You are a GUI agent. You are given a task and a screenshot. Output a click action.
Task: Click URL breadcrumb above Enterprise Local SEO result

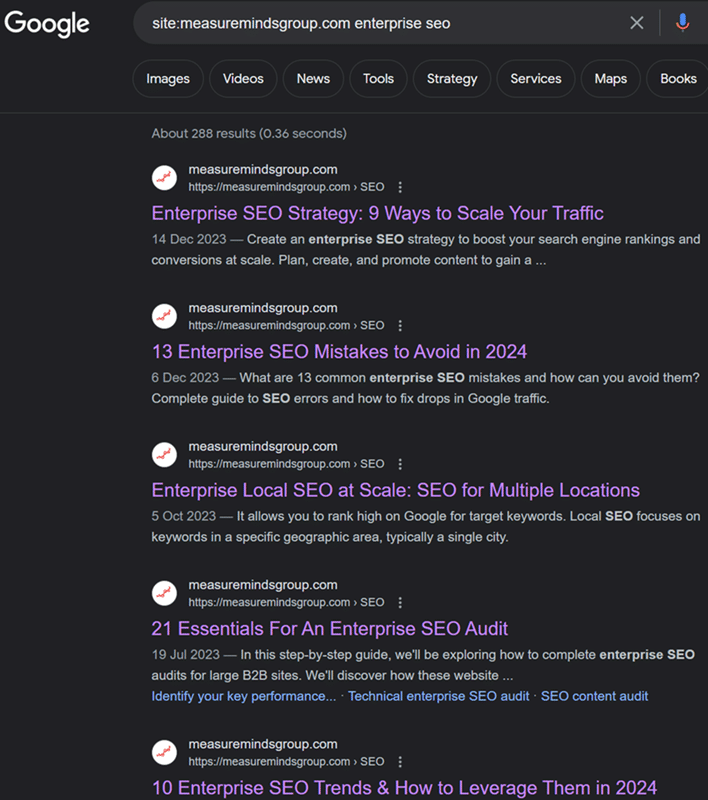coord(286,464)
